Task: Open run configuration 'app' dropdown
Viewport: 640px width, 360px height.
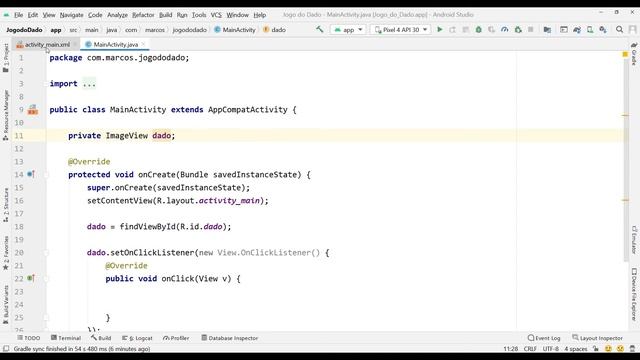Action: point(348,29)
